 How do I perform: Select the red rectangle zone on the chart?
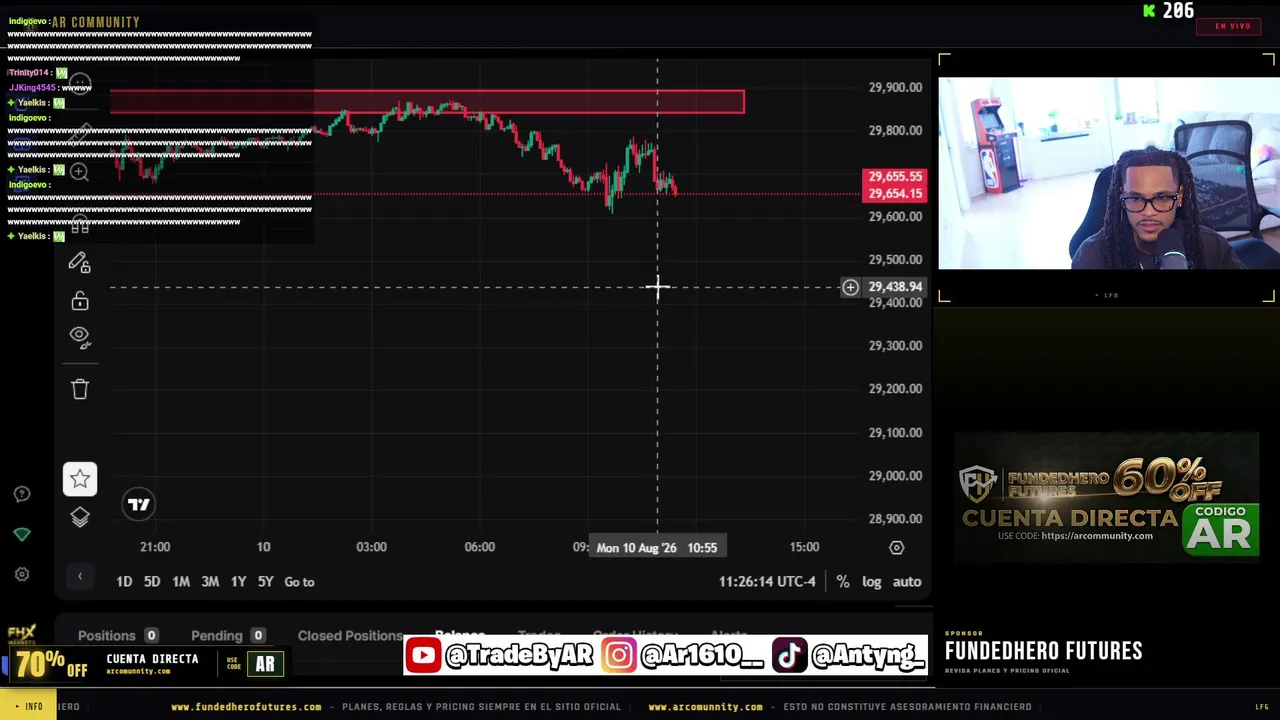point(427,101)
